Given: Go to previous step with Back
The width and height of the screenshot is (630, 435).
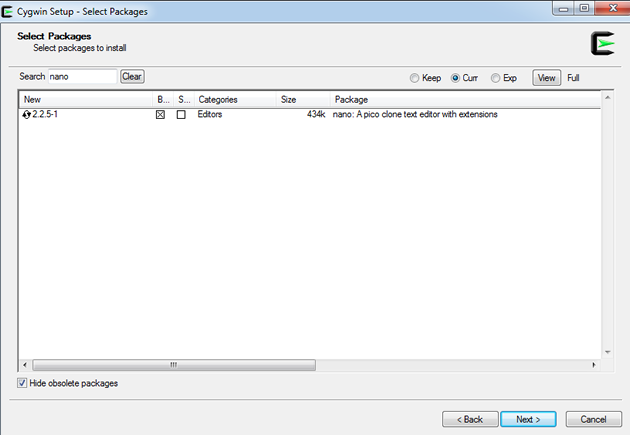Looking at the screenshot, I should (x=470, y=419).
